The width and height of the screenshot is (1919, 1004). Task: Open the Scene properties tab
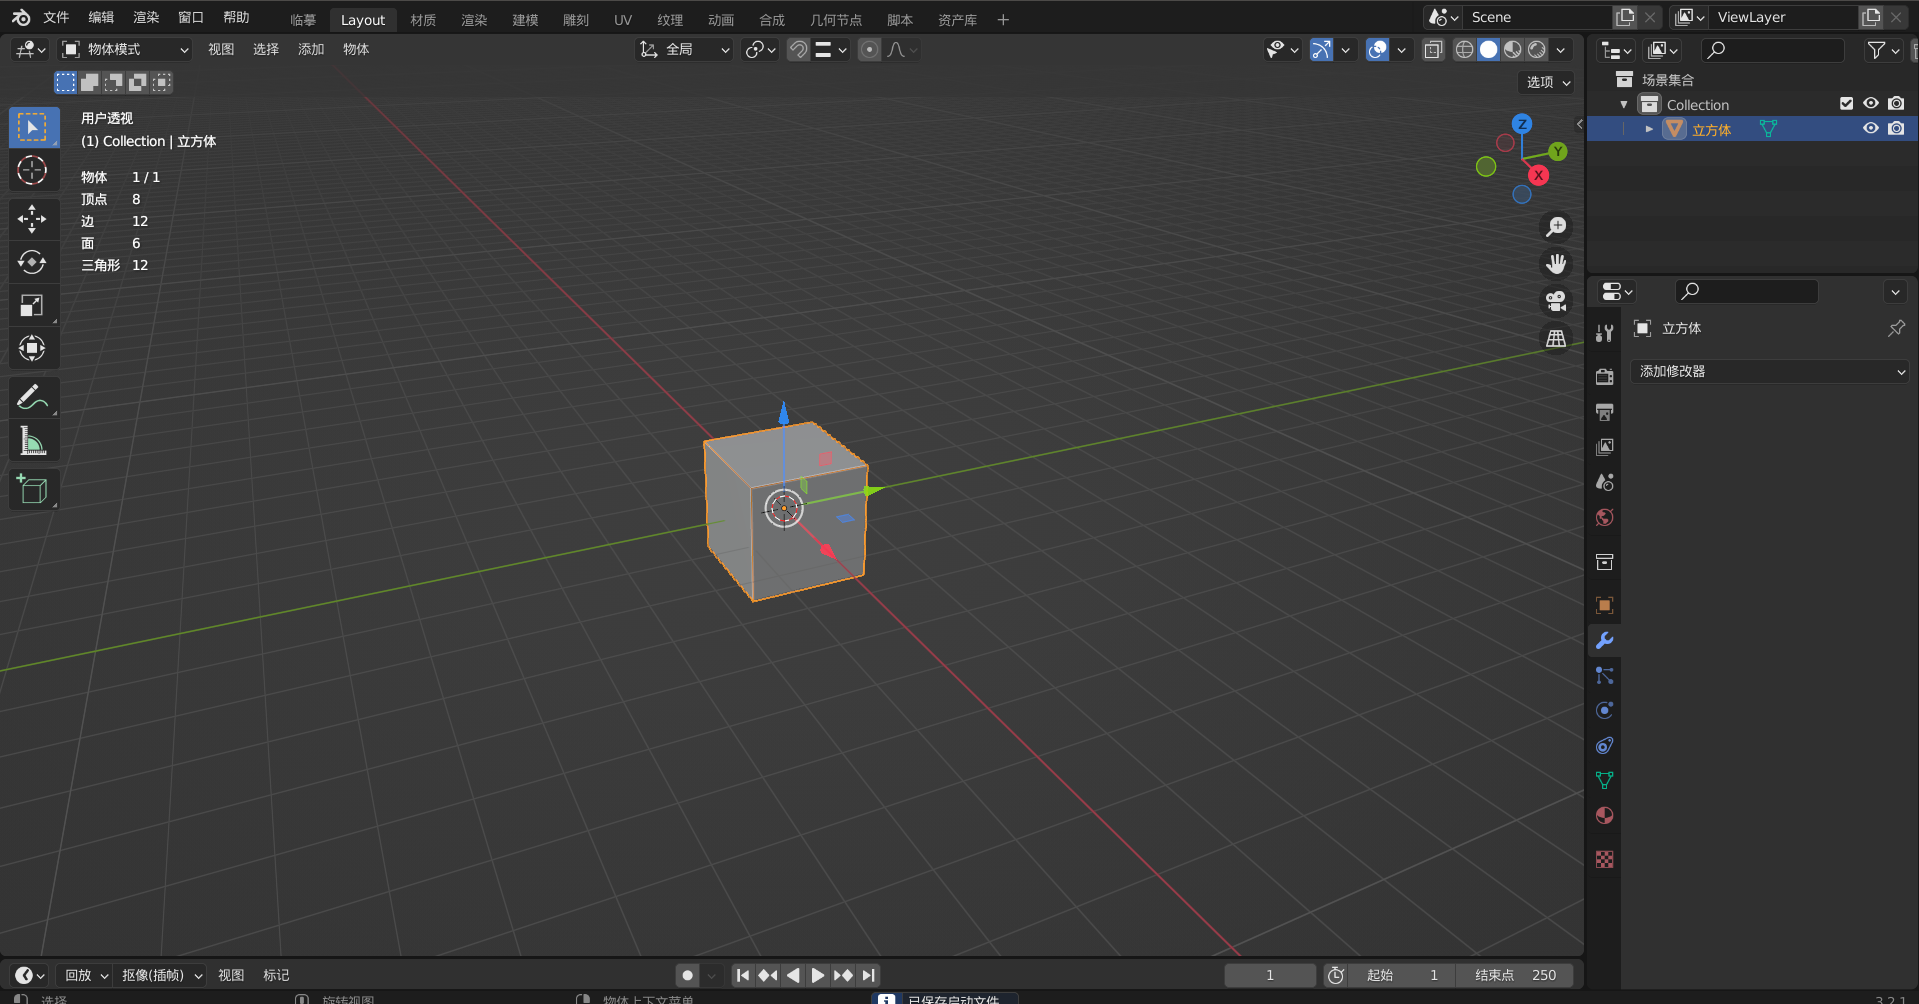click(1604, 482)
